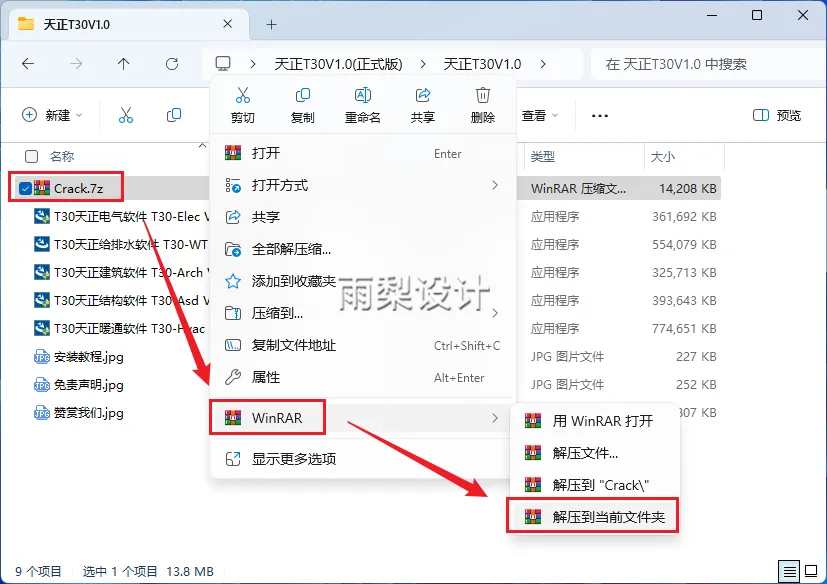Click the 14,208 KB size cell
827x584 pixels.
[687, 188]
